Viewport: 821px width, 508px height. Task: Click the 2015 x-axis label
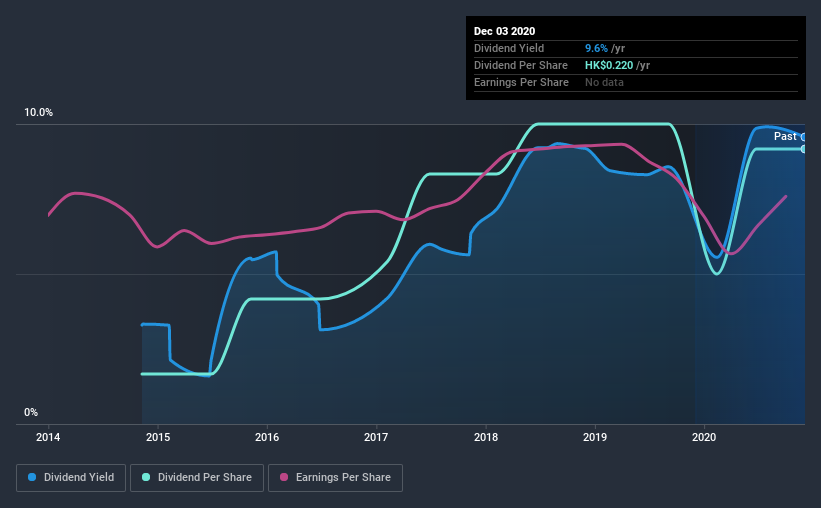point(158,437)
